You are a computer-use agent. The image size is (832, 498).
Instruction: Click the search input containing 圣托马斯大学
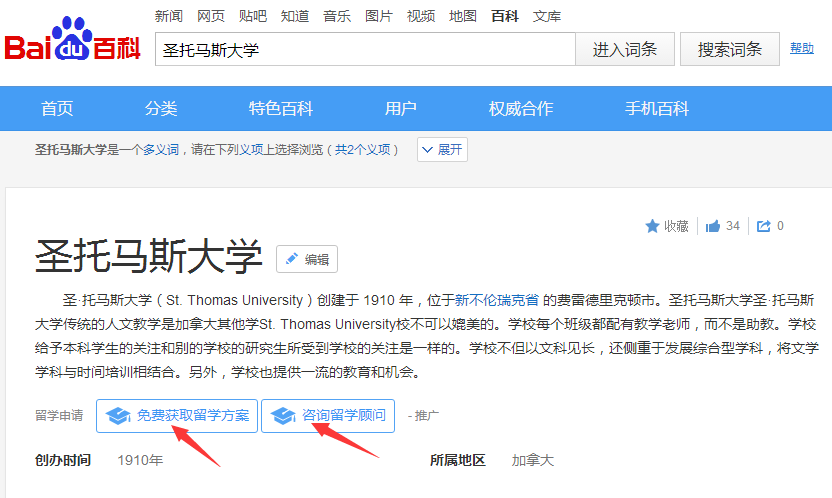(365, 49)
